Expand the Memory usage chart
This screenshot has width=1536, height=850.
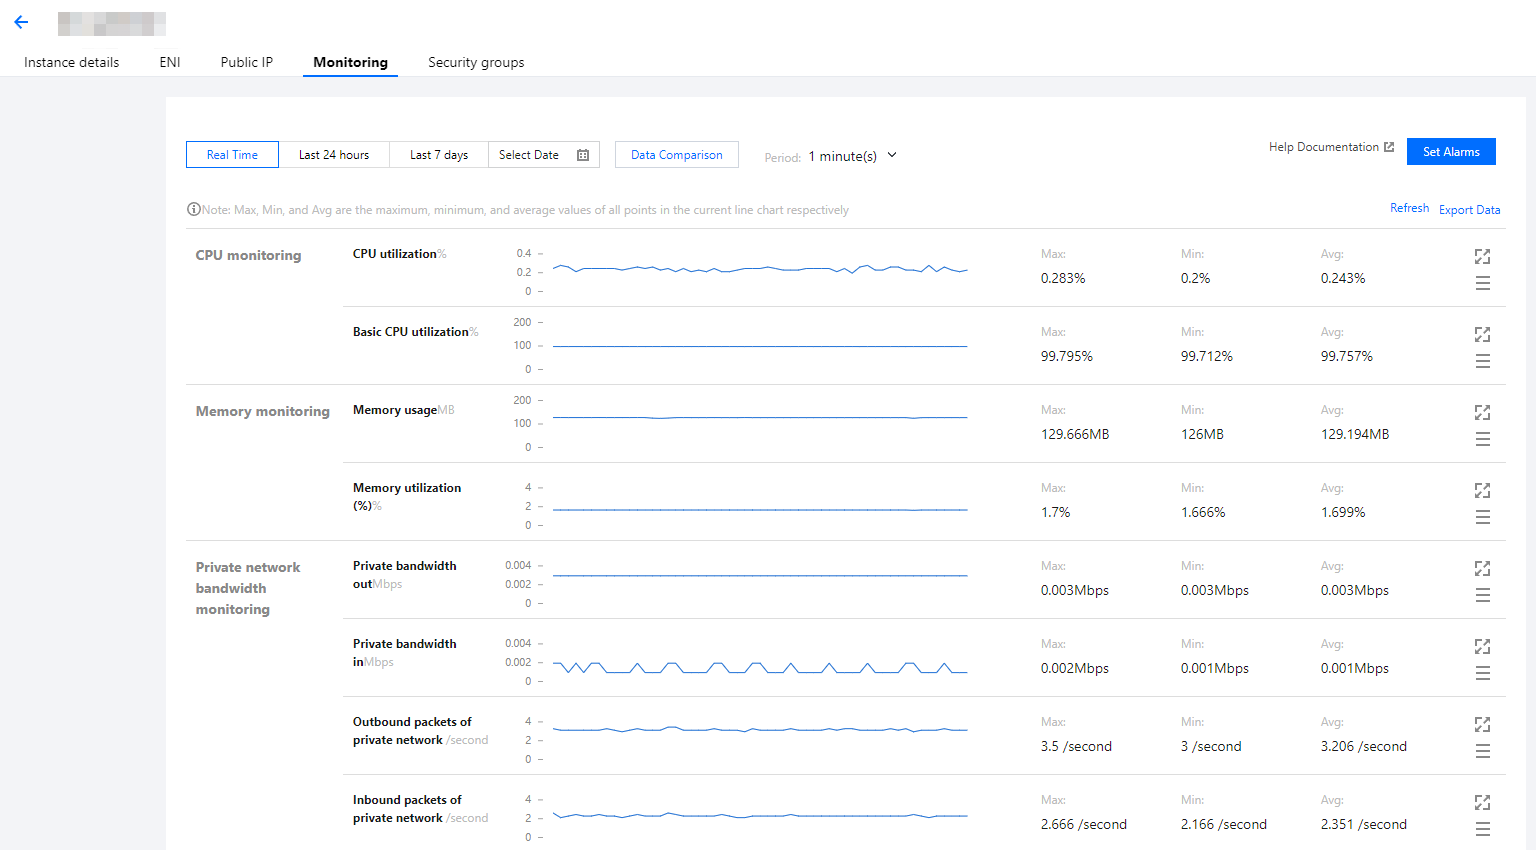tap(1482, 412)
